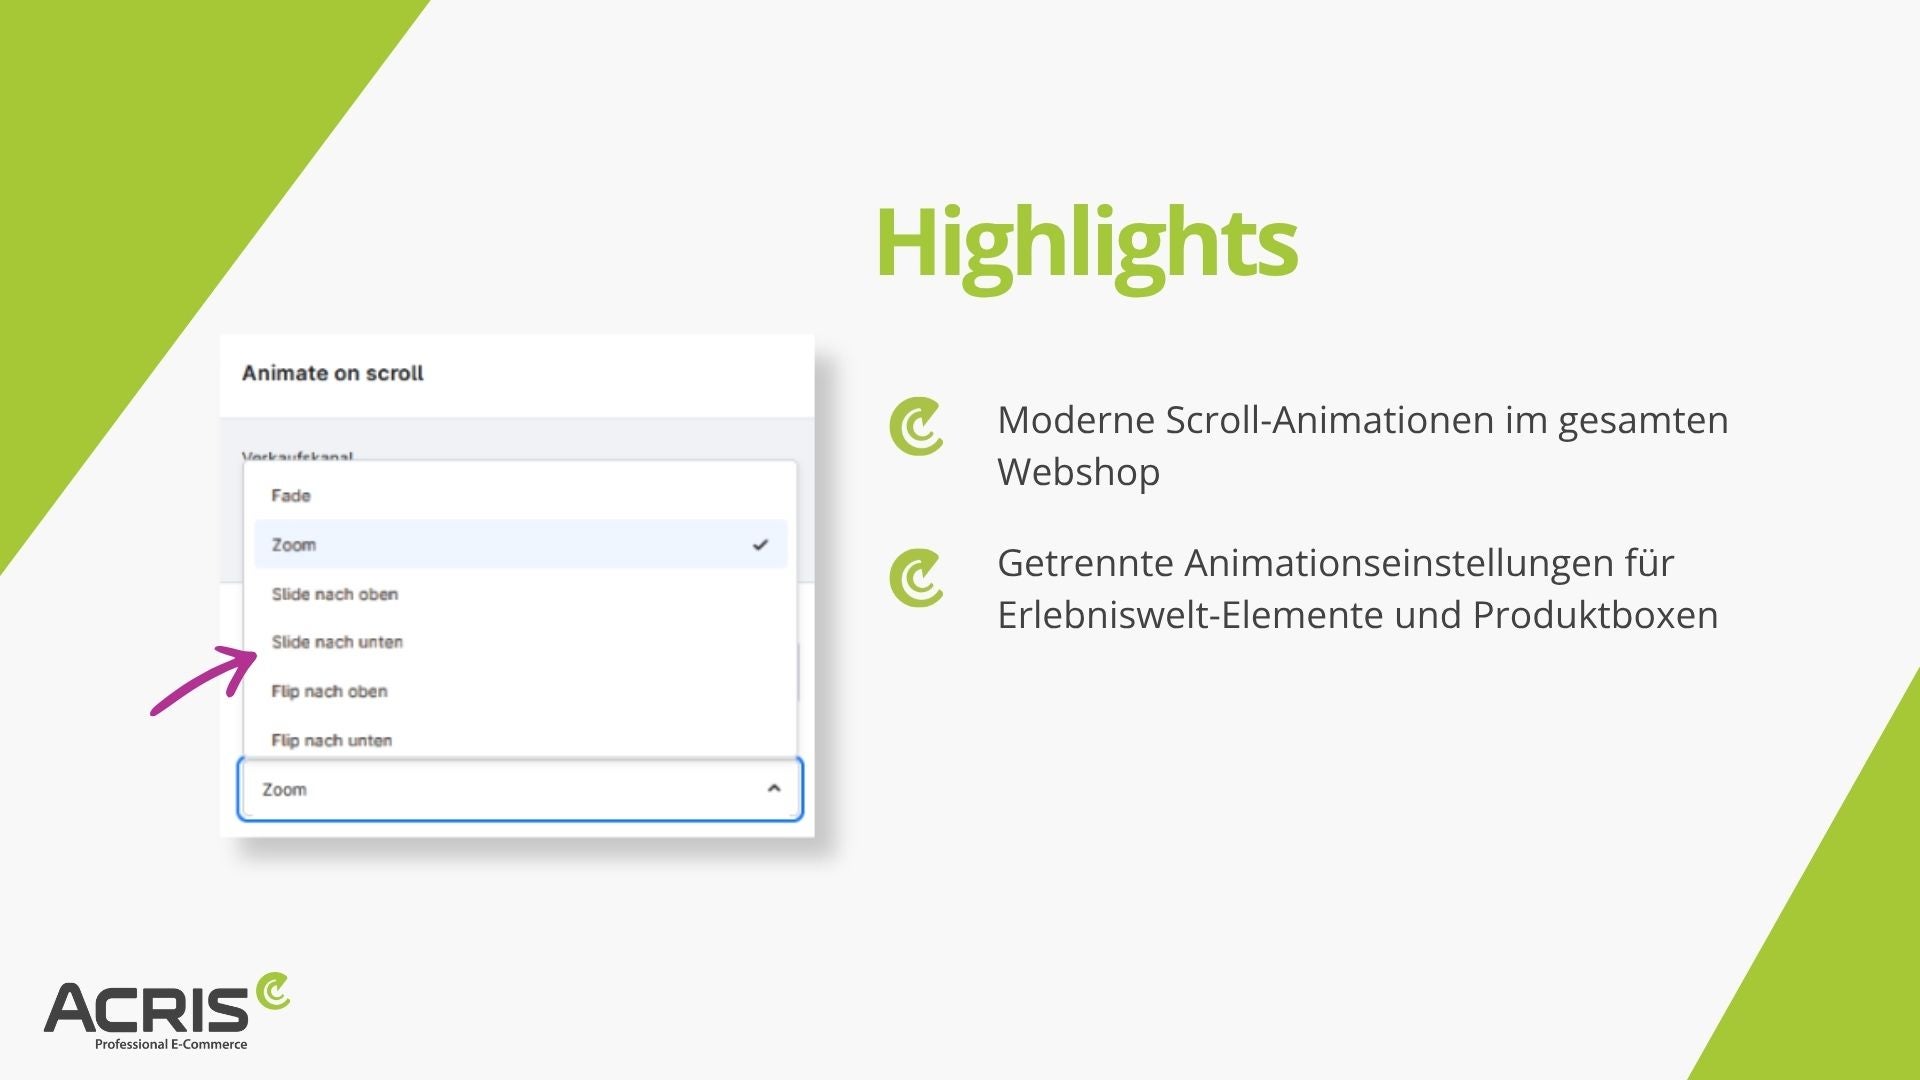
Task: Click the ACRIS wordmark text
Action: pos(146,1009)
